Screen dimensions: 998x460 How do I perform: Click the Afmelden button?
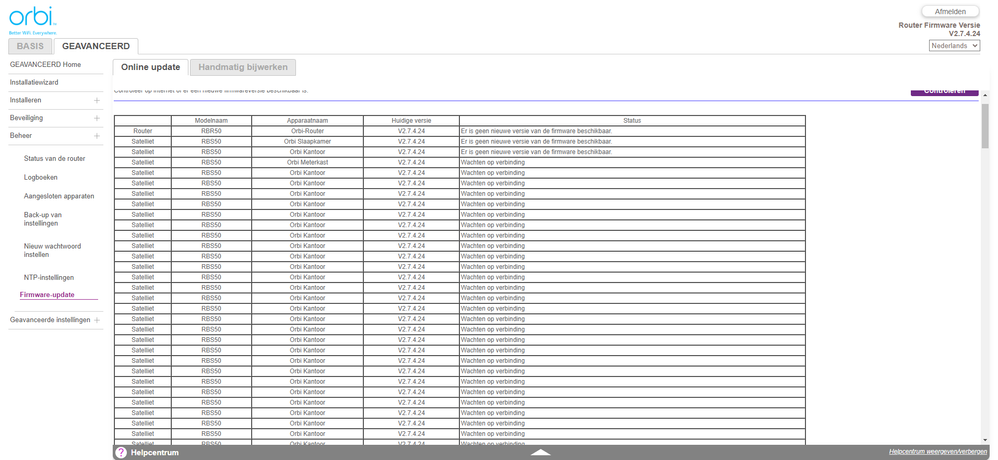(950, 11)
